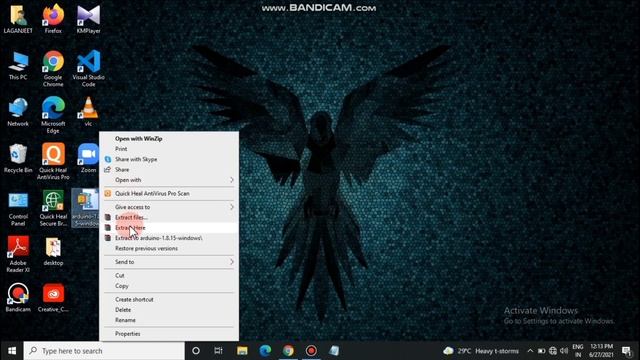Click Share in the context menu
This screenshot has width=640, height=360.
coord(169,169)
